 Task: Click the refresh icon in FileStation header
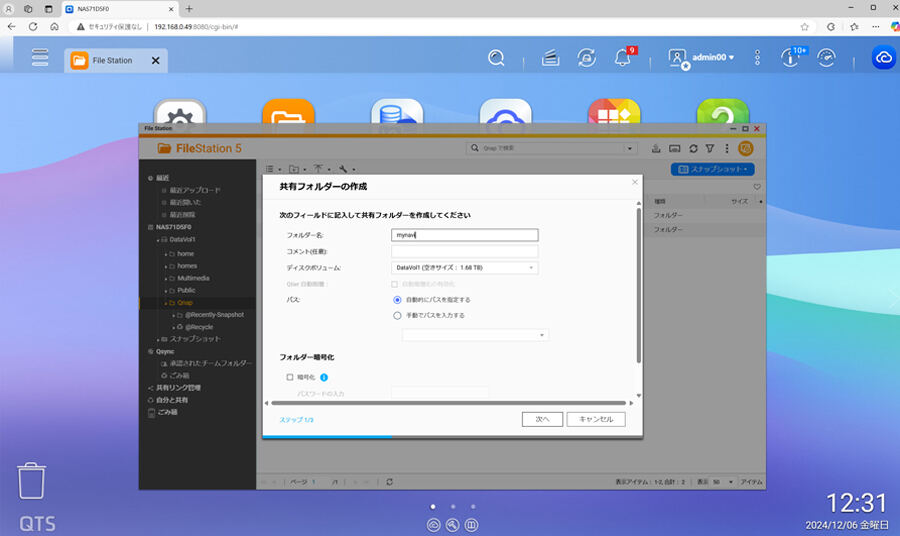pyautogui.click(x=693, y=149)
